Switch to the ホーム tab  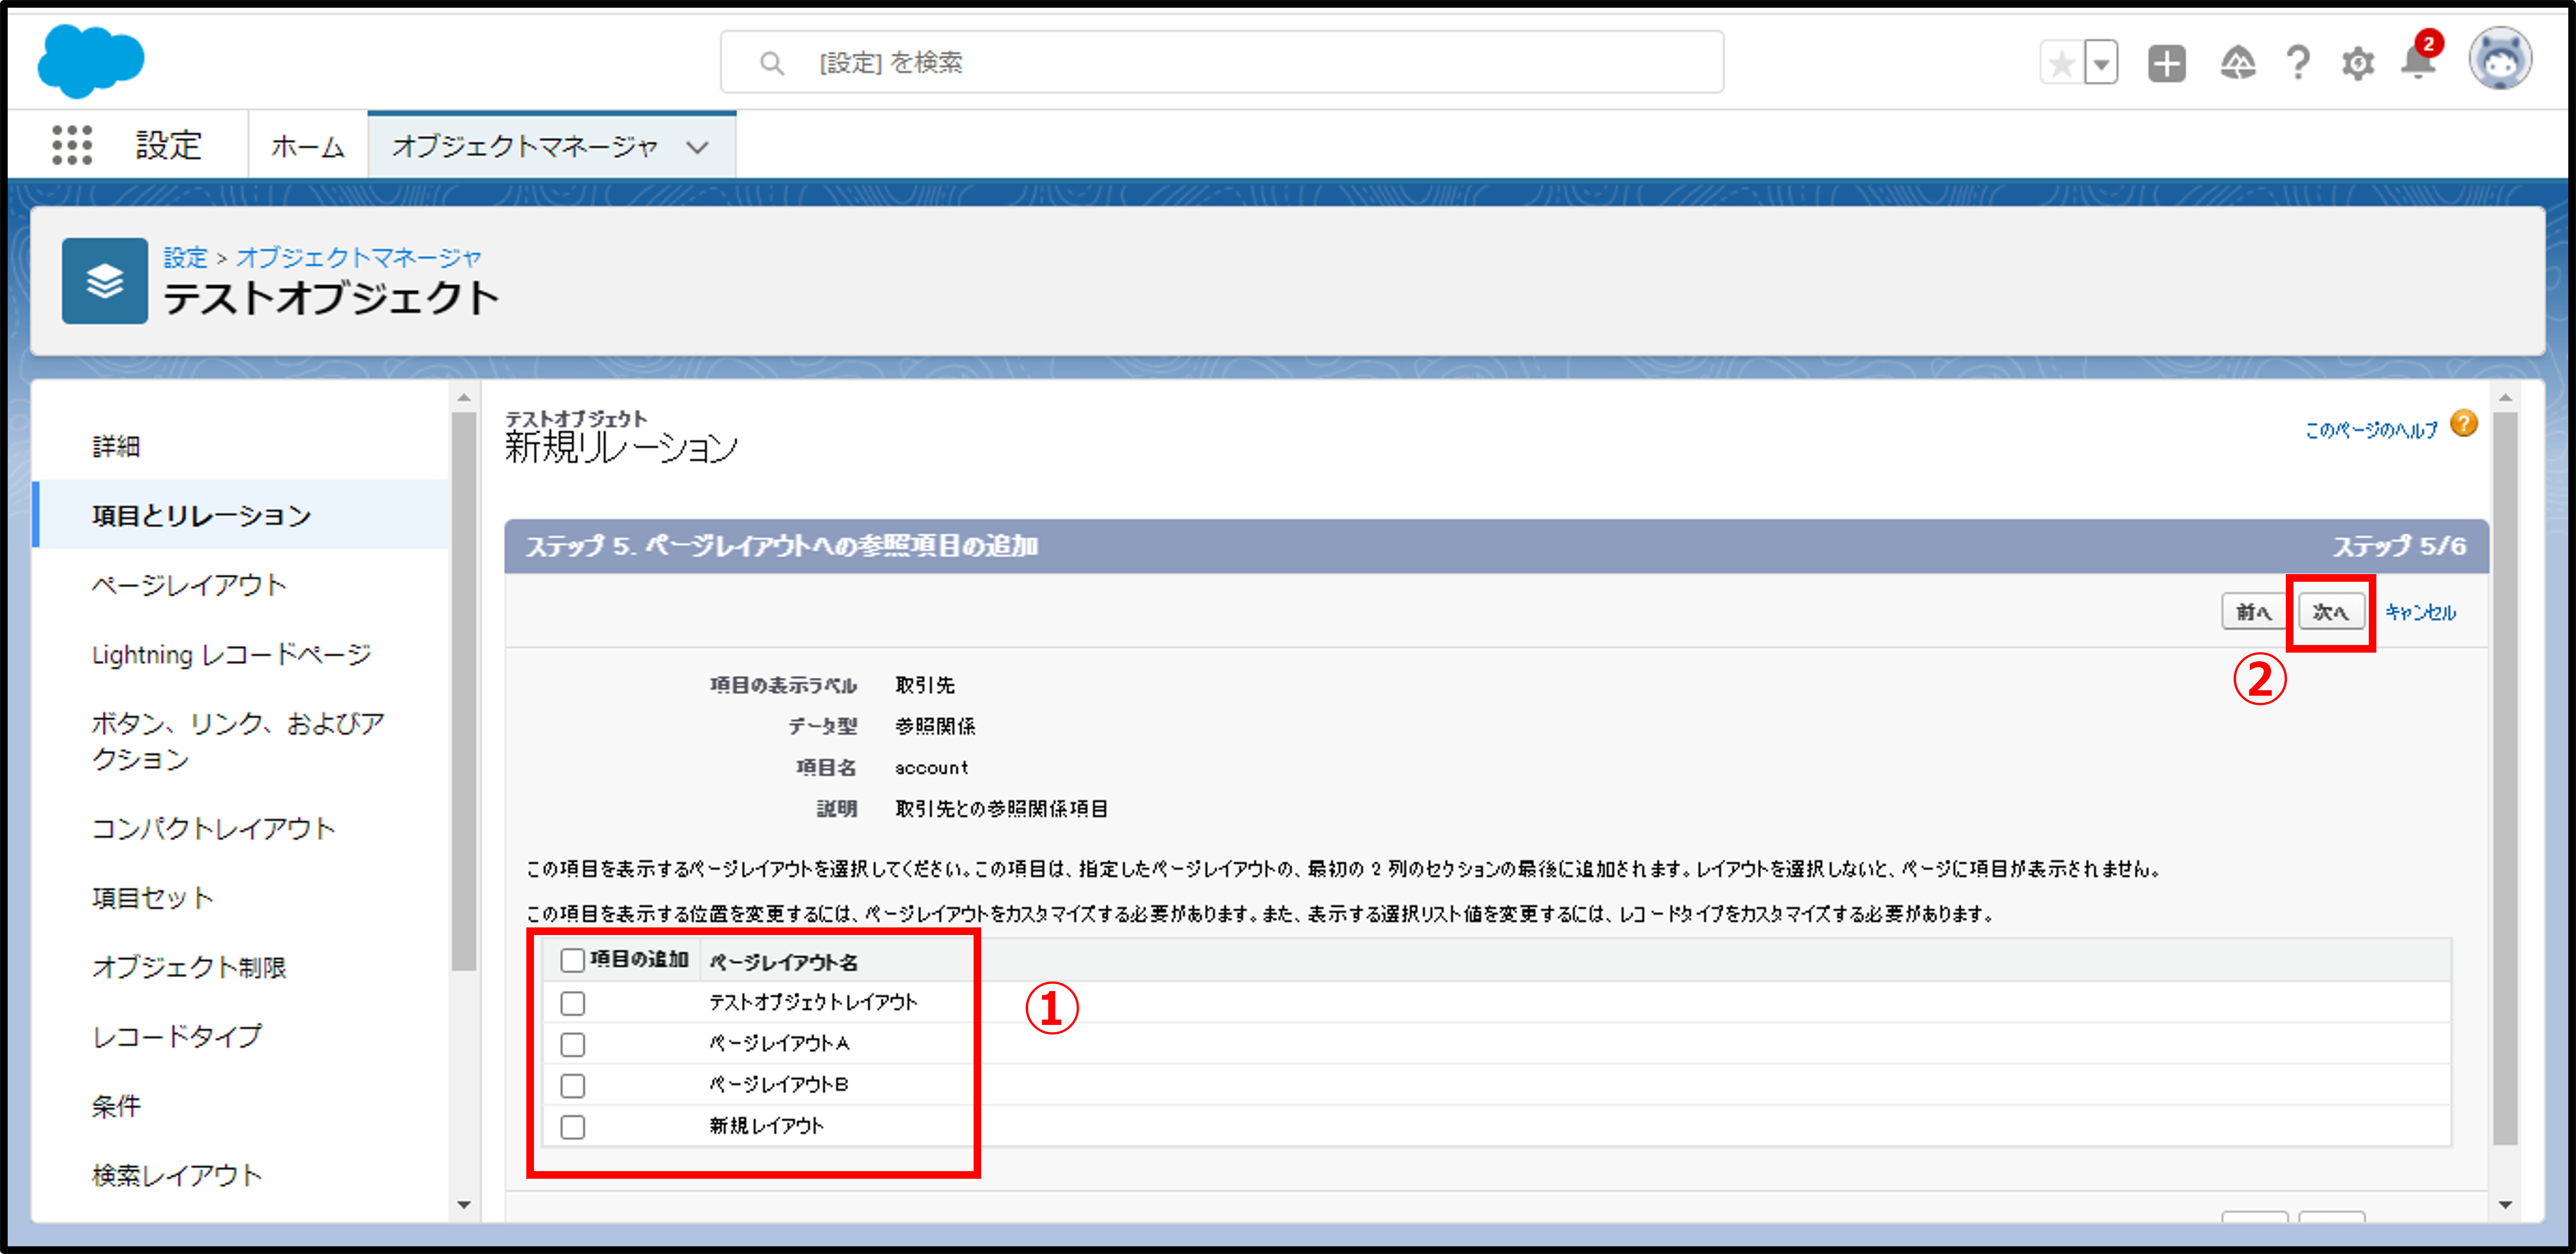coord(307,147)
